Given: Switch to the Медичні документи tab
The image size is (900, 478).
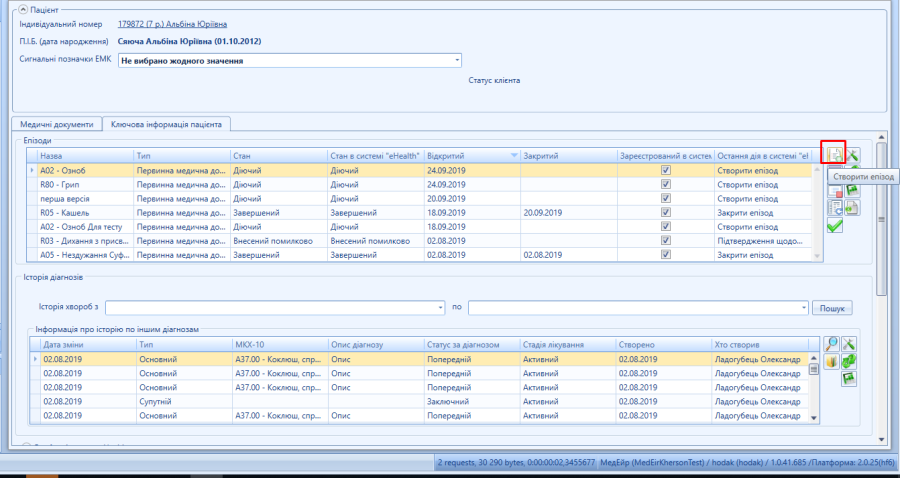Looking at the screenshot, I should coord(56,124).
